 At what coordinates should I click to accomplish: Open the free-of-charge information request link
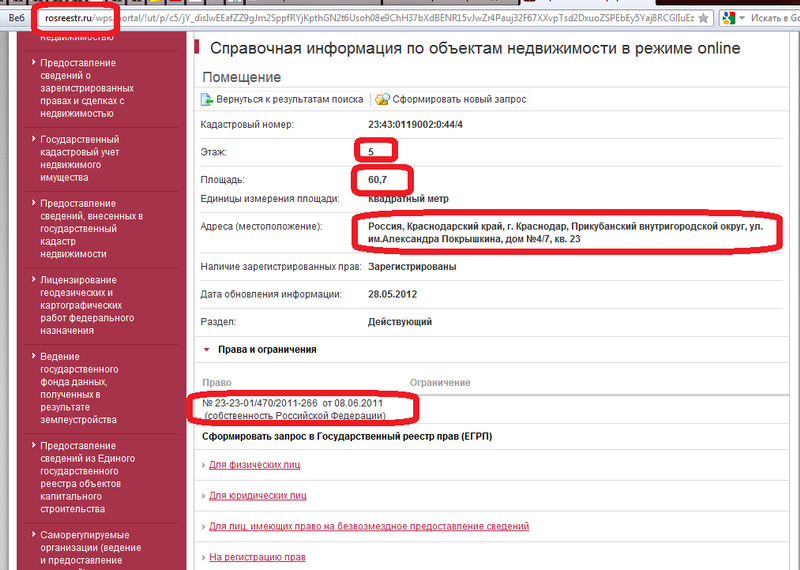coord(369,526)
